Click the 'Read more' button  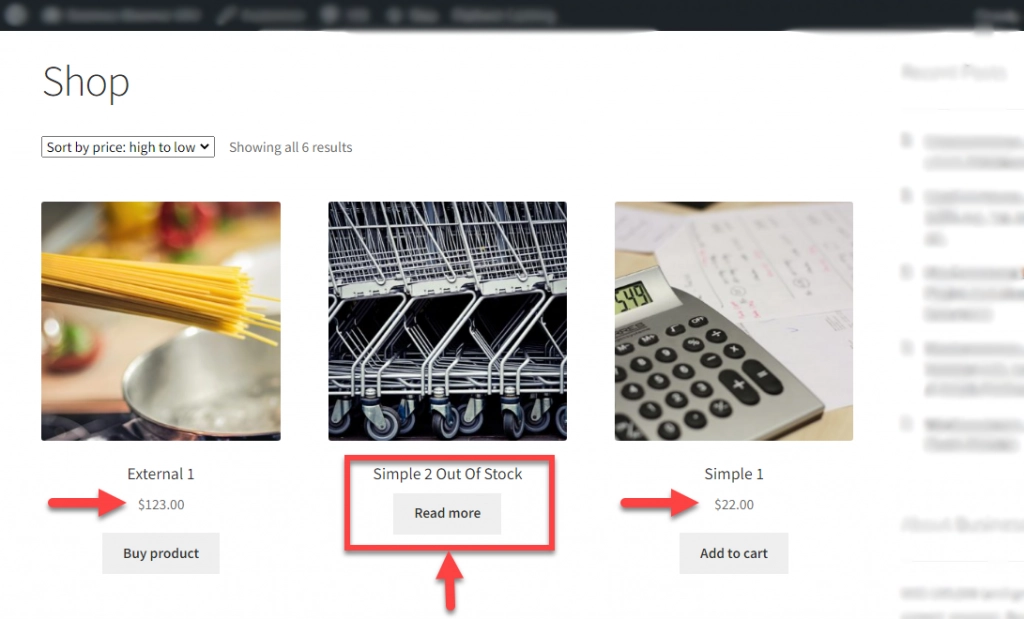447,513
